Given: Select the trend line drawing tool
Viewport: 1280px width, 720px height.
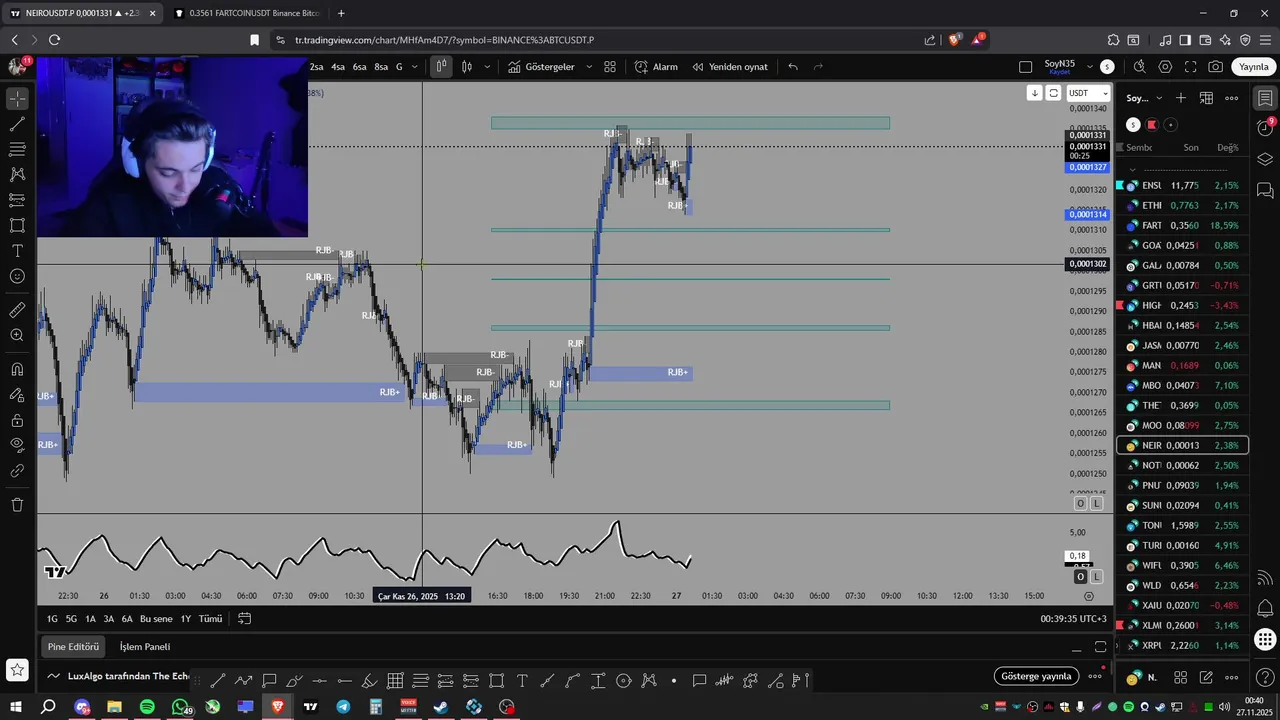Looking at the screenshot, I should point(17,124).
